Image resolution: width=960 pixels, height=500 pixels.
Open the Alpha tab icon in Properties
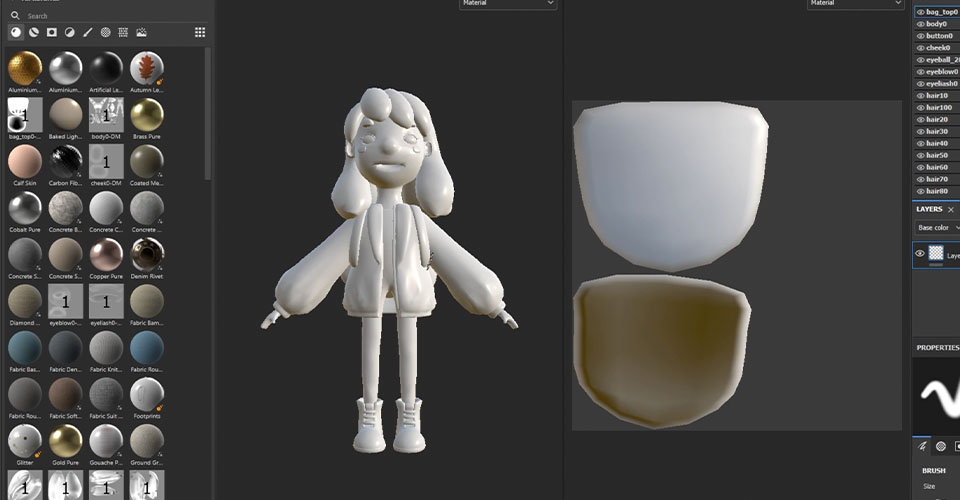point(941,447)
